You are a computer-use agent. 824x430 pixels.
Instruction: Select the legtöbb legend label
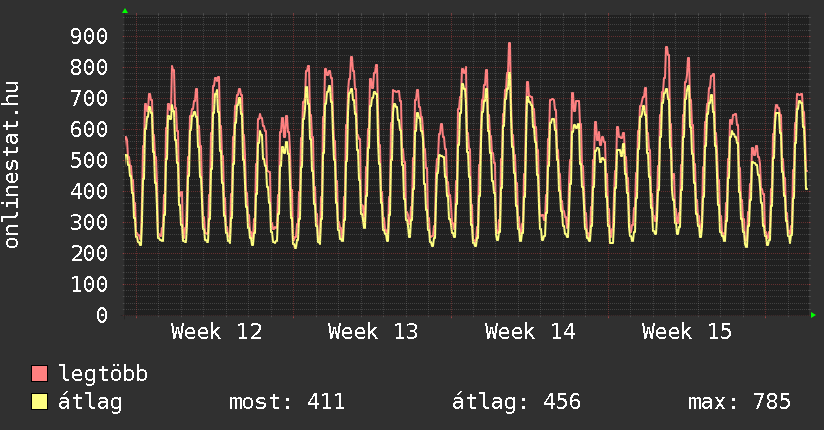(103, 374)
